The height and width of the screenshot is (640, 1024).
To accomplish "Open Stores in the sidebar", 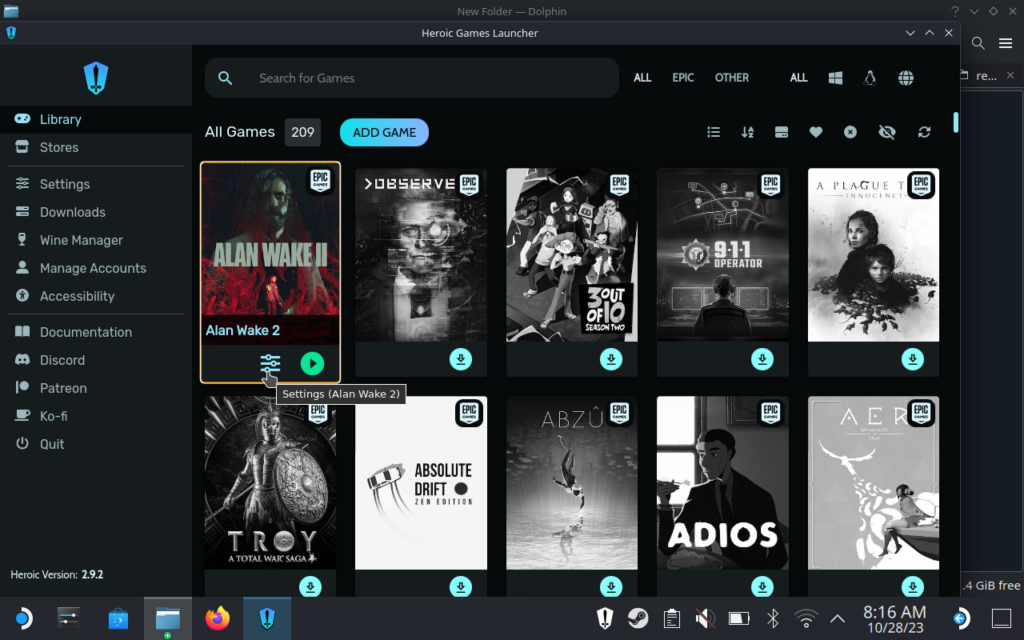I will pyautogui.click(x=96, y=148).
